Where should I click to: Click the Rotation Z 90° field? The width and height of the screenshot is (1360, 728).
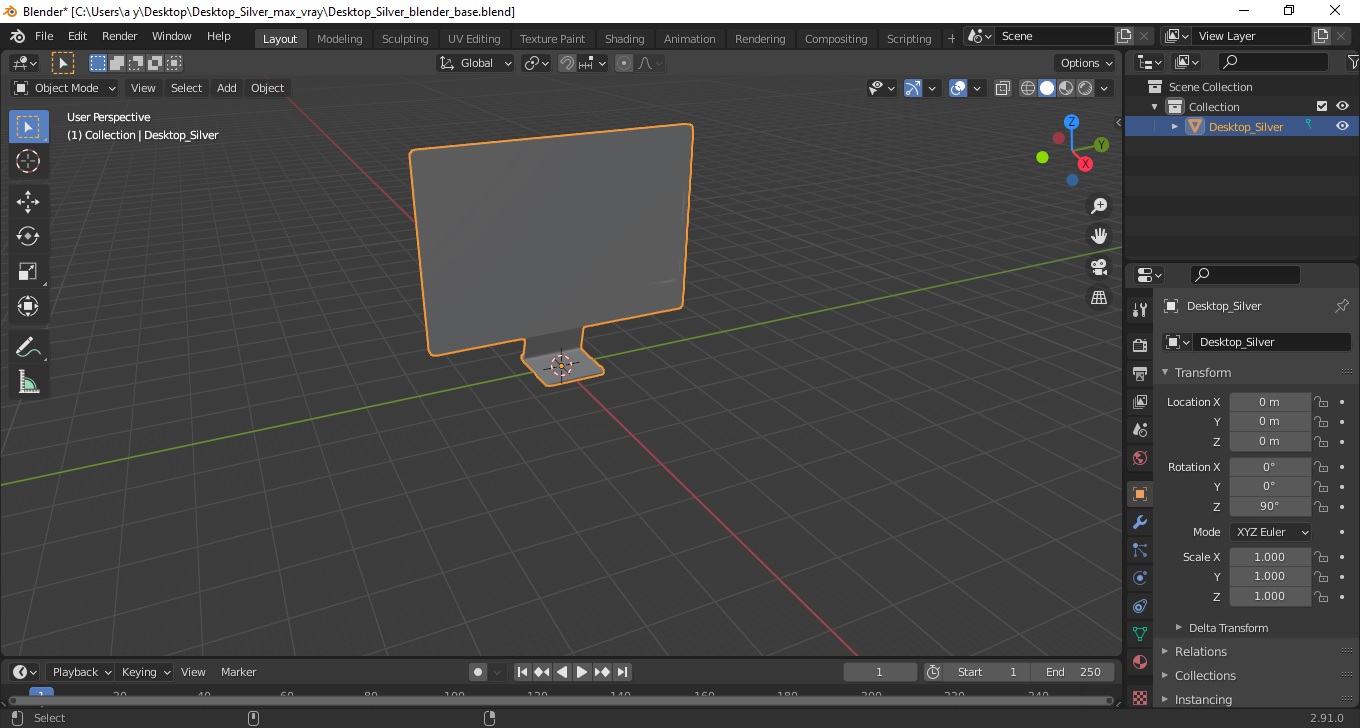tap(1269, 506)
